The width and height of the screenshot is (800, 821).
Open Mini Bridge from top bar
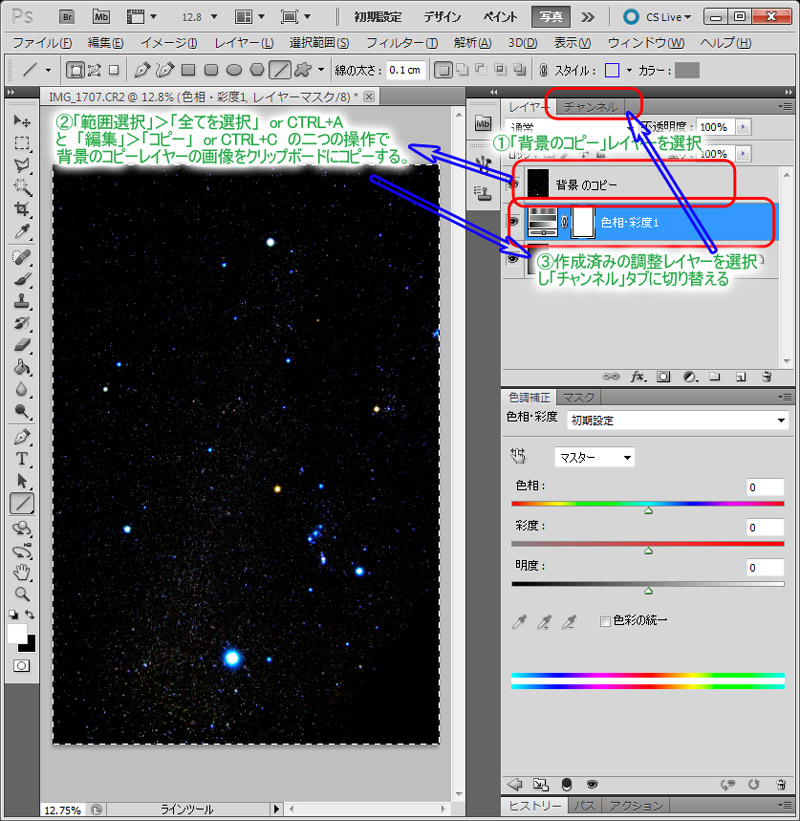pos(101,17)
